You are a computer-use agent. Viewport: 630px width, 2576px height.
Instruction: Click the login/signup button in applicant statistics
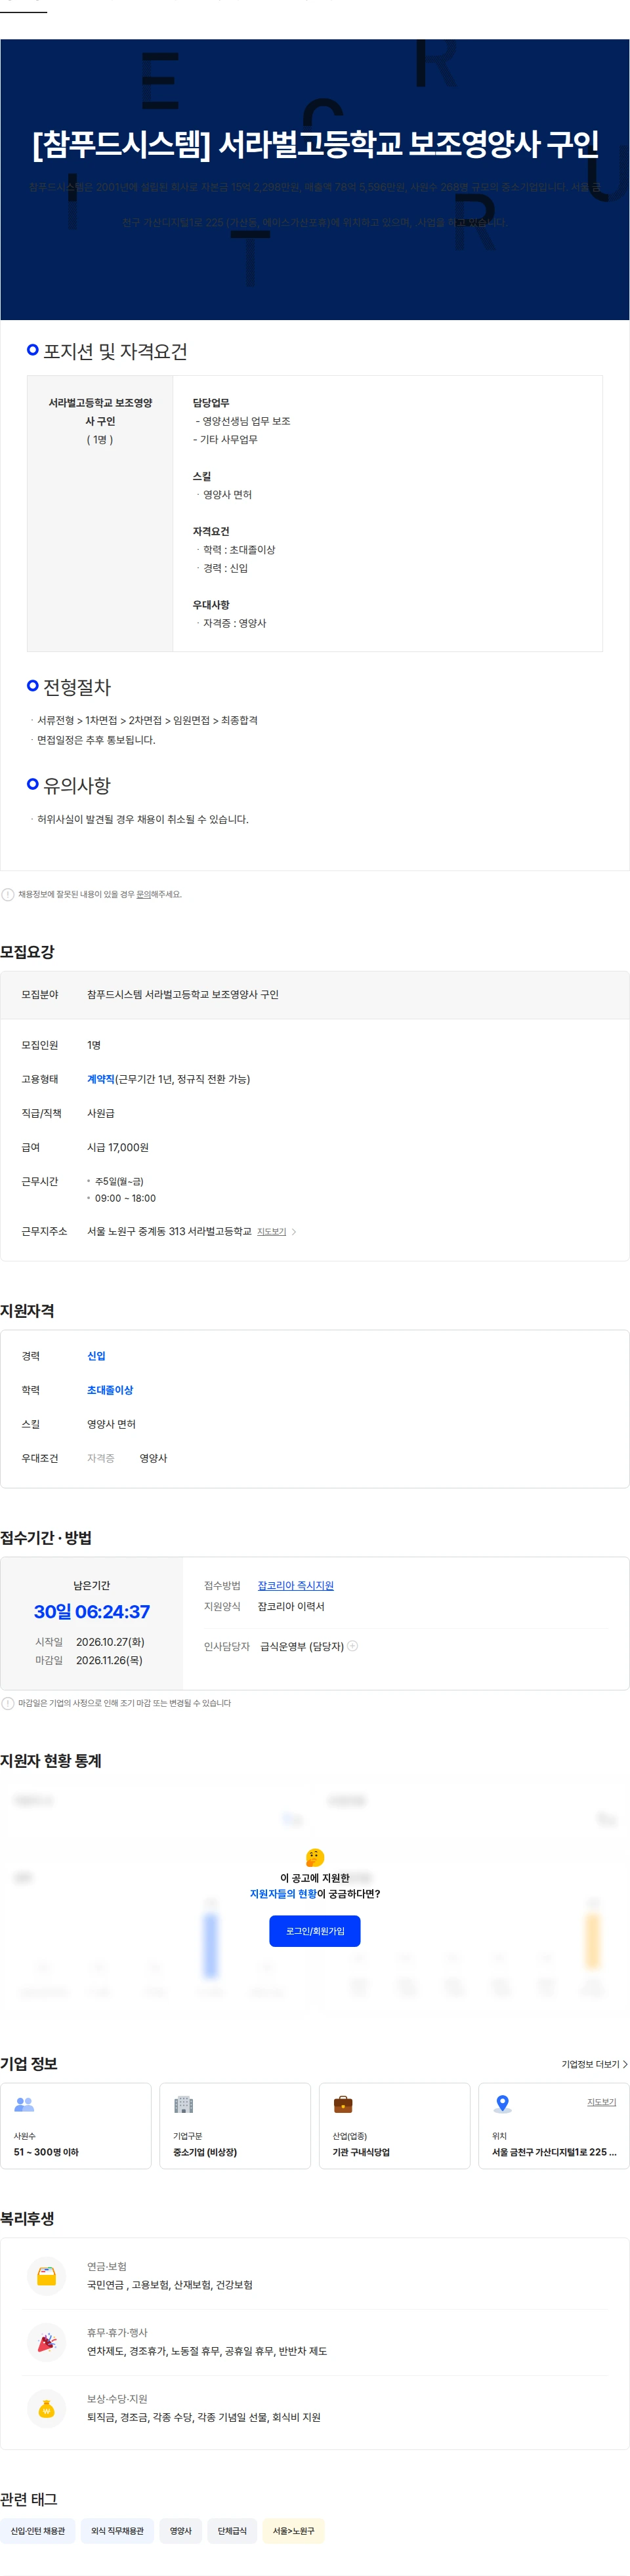pyautogui.click(x=314, y=1931)
